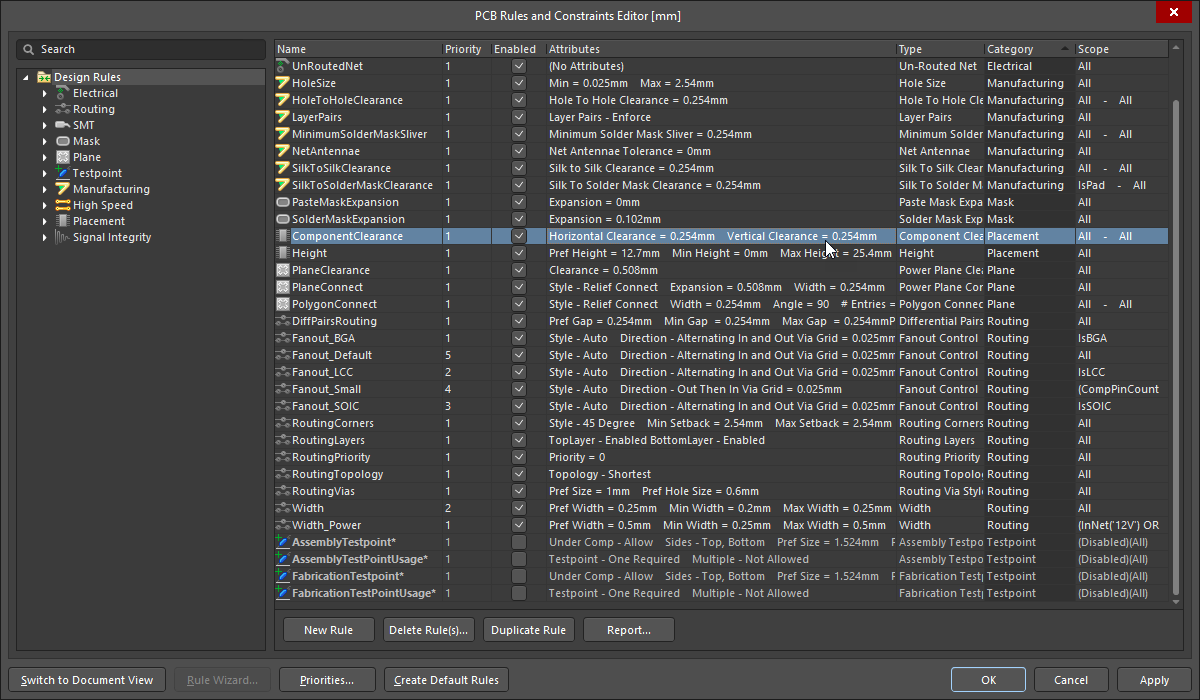Collapse the Design Rules root node
This screenshot has height=700, width=1200.
(25, 77)
